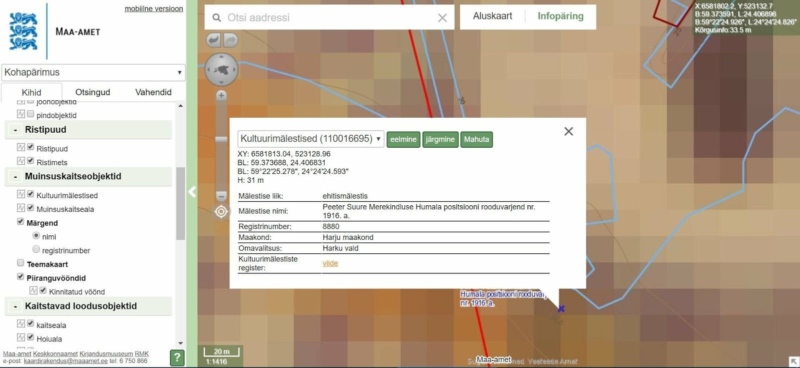Open the Kultuurimälestised (110016695) dropdown
This screenshot has width=800, height=368.
click(311, 139)
